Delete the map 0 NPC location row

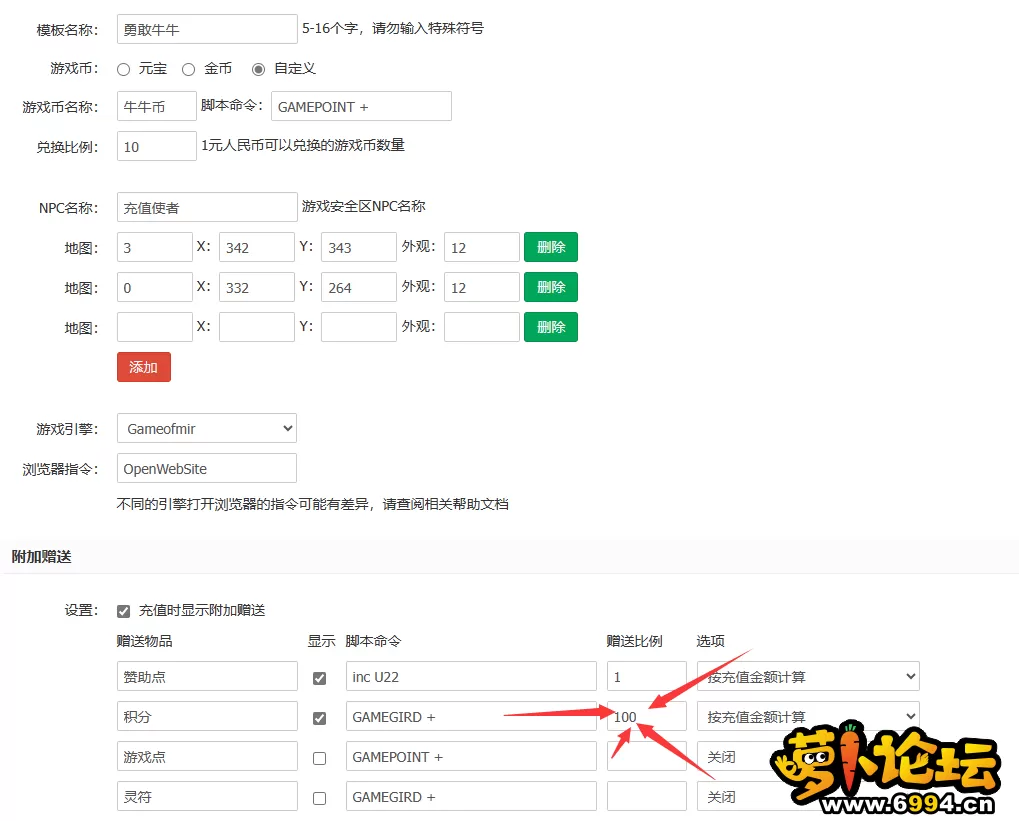pyautogui.click(x=550, y=287)
